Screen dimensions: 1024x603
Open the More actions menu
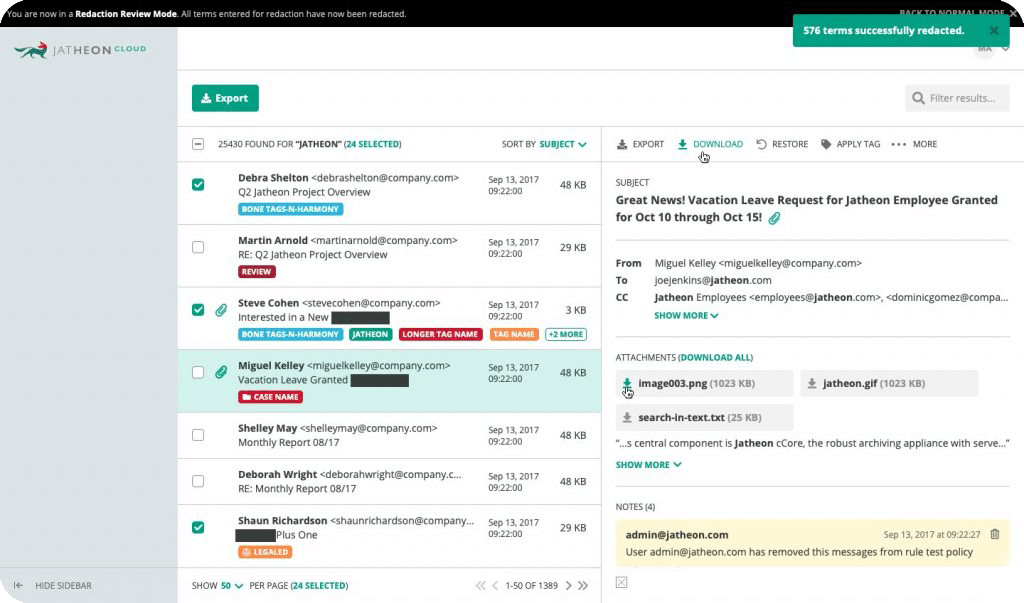[914, 144]
